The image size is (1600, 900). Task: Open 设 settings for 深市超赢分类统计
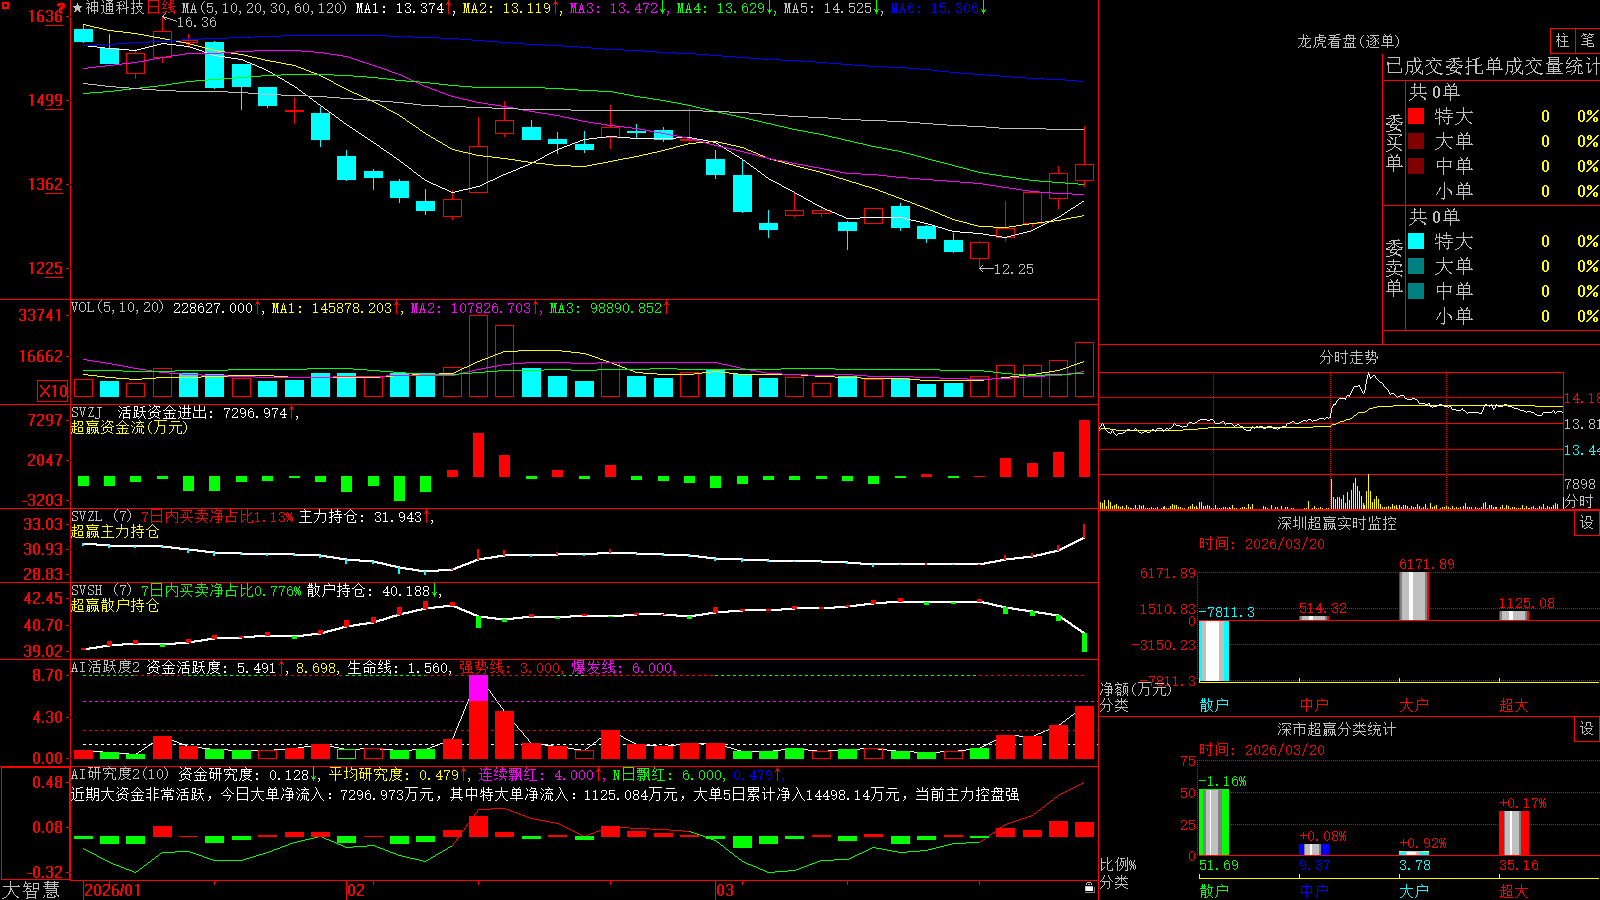[1587, 729]
